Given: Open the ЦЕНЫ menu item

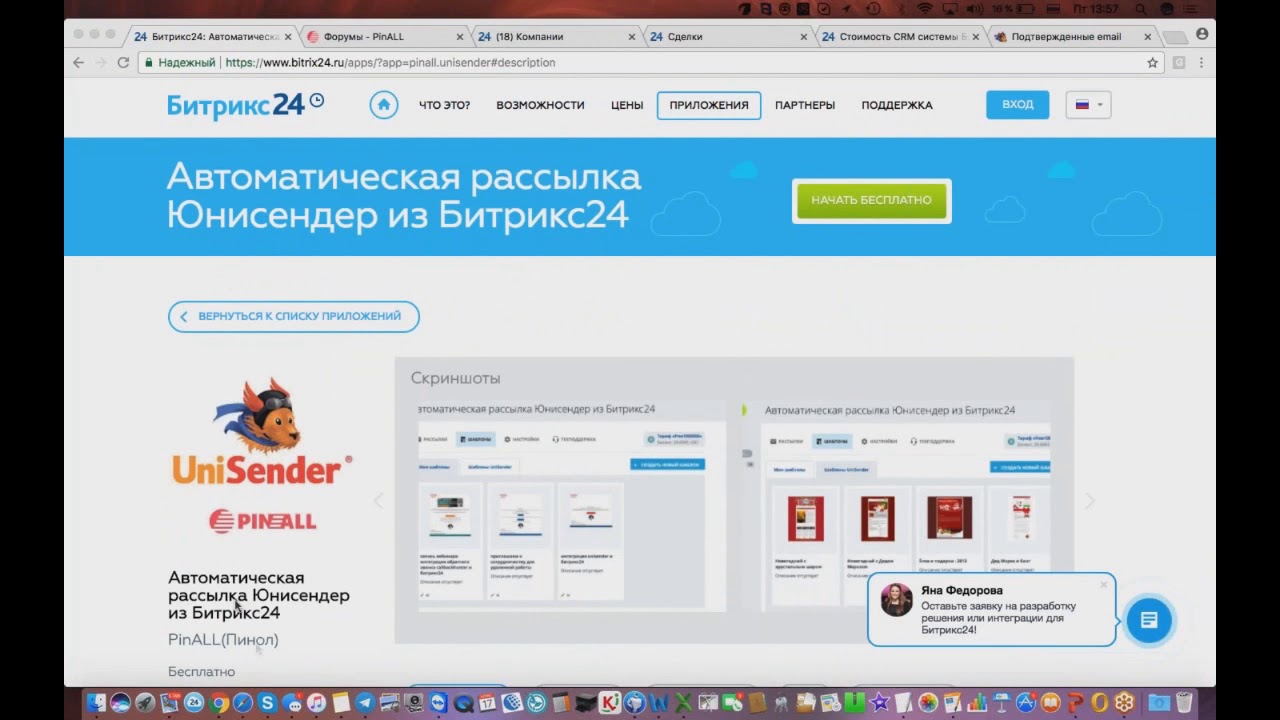Looking at the screenshot, I should pyautogui.click(x=627, y=105).
